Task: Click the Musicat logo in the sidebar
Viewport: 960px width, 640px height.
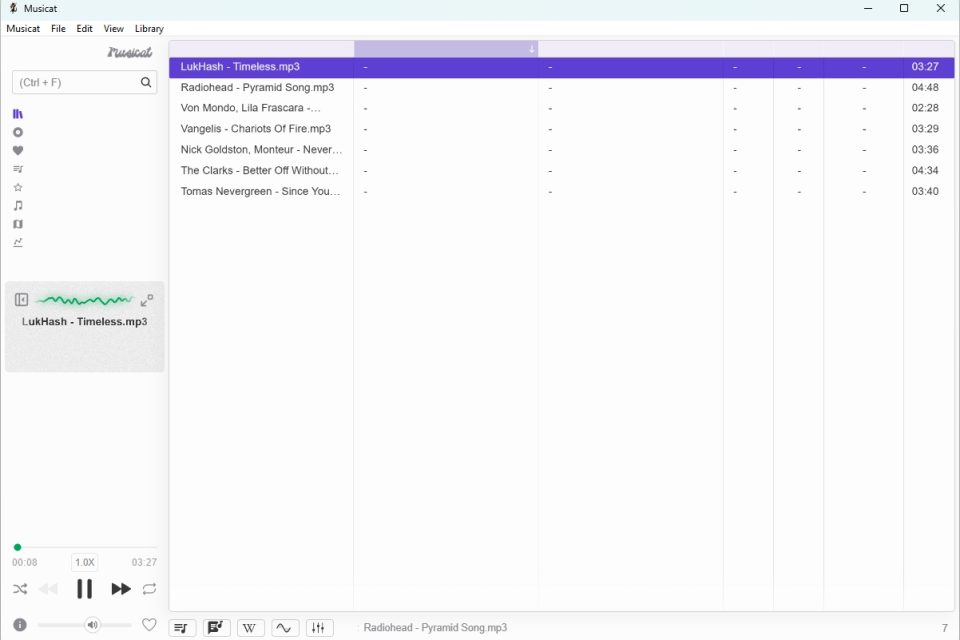Action: pyautogui.click(x=129, y=53)
